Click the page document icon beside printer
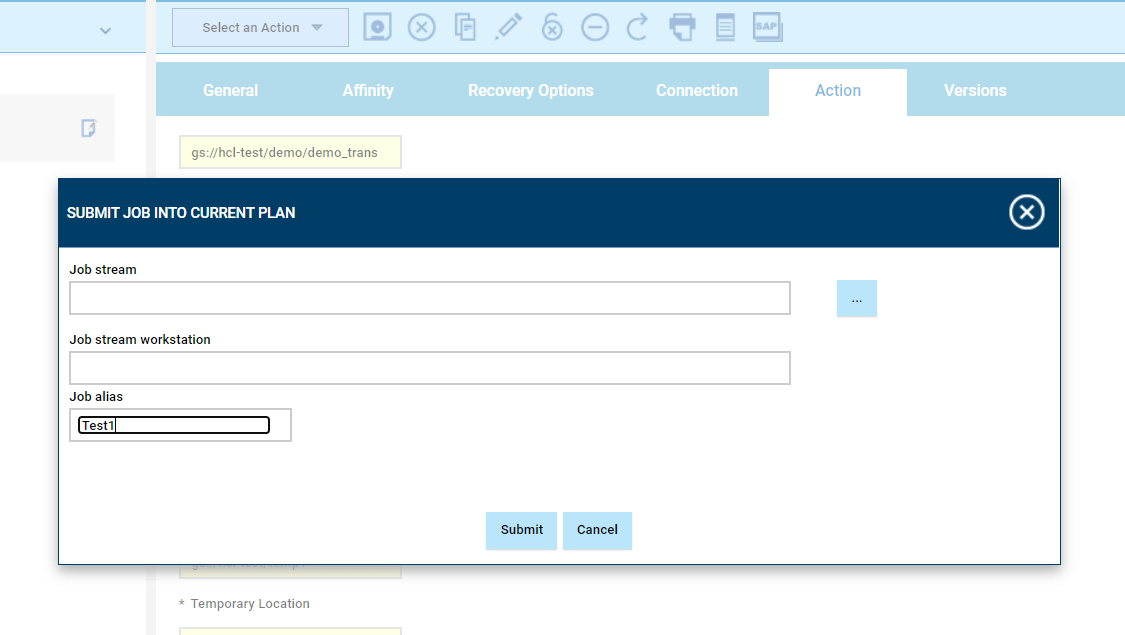Image resolution: width=1125 pixels, height=635 pixels. (725, 27)
